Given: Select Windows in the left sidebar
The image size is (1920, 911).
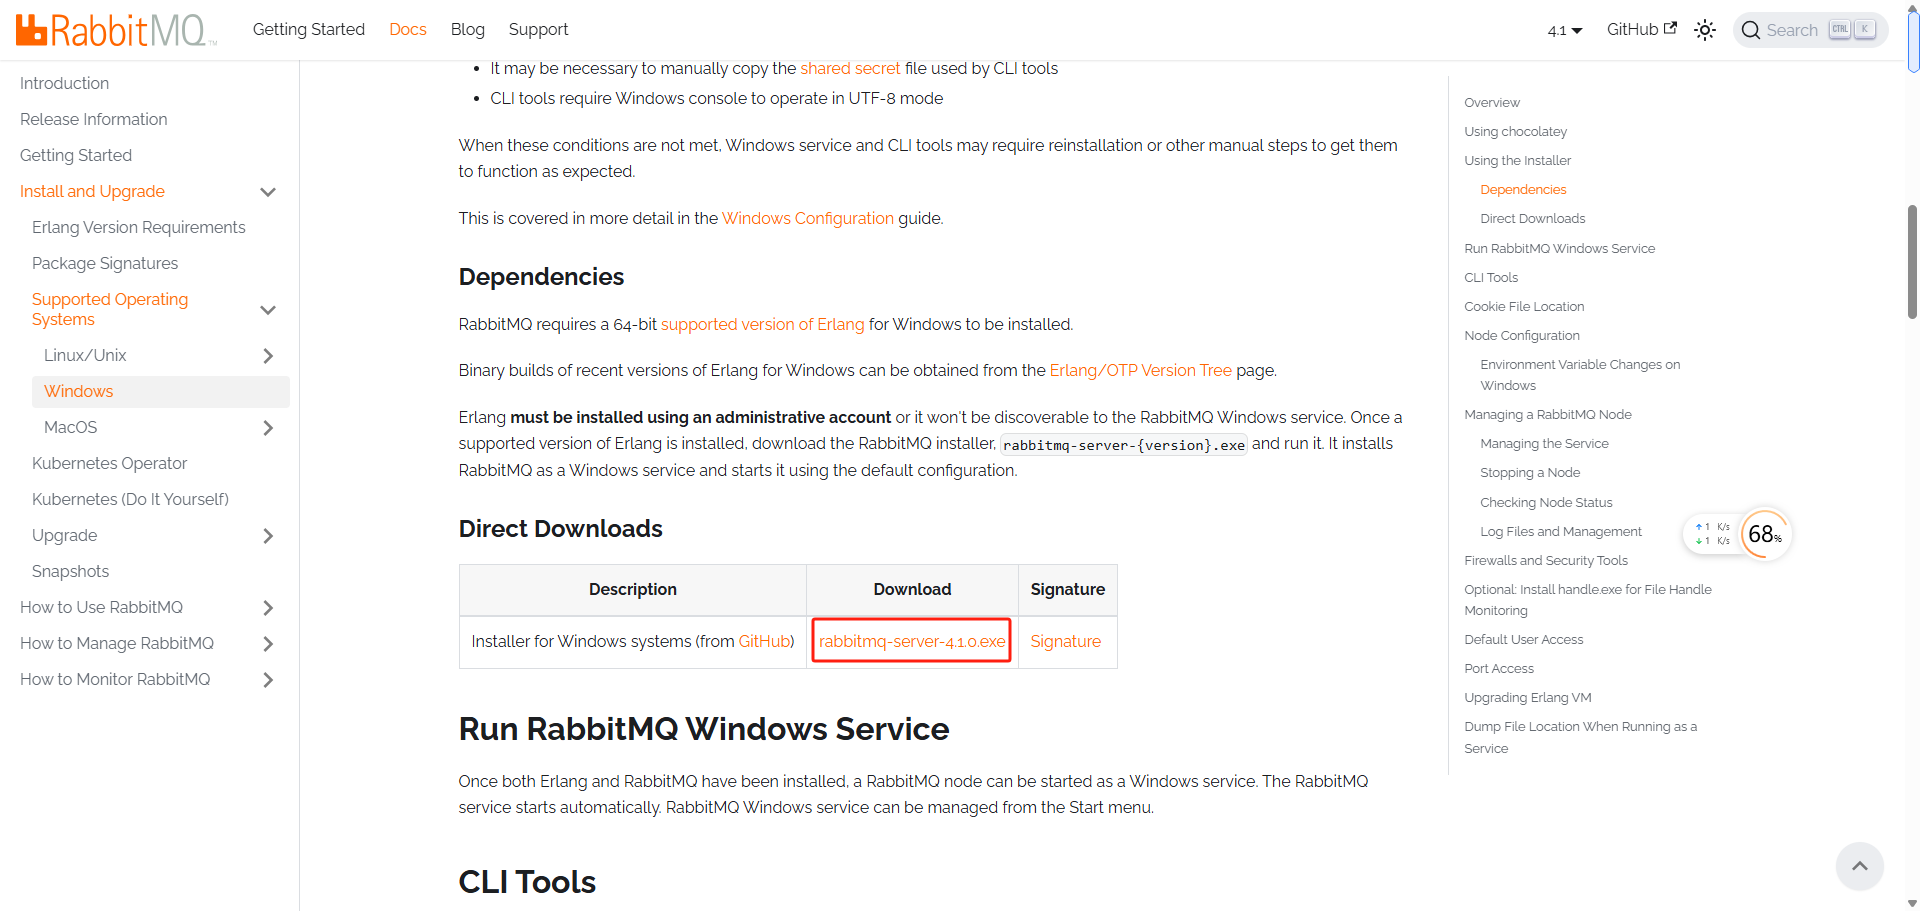Looking at the screenshot, I should (78, 391).
